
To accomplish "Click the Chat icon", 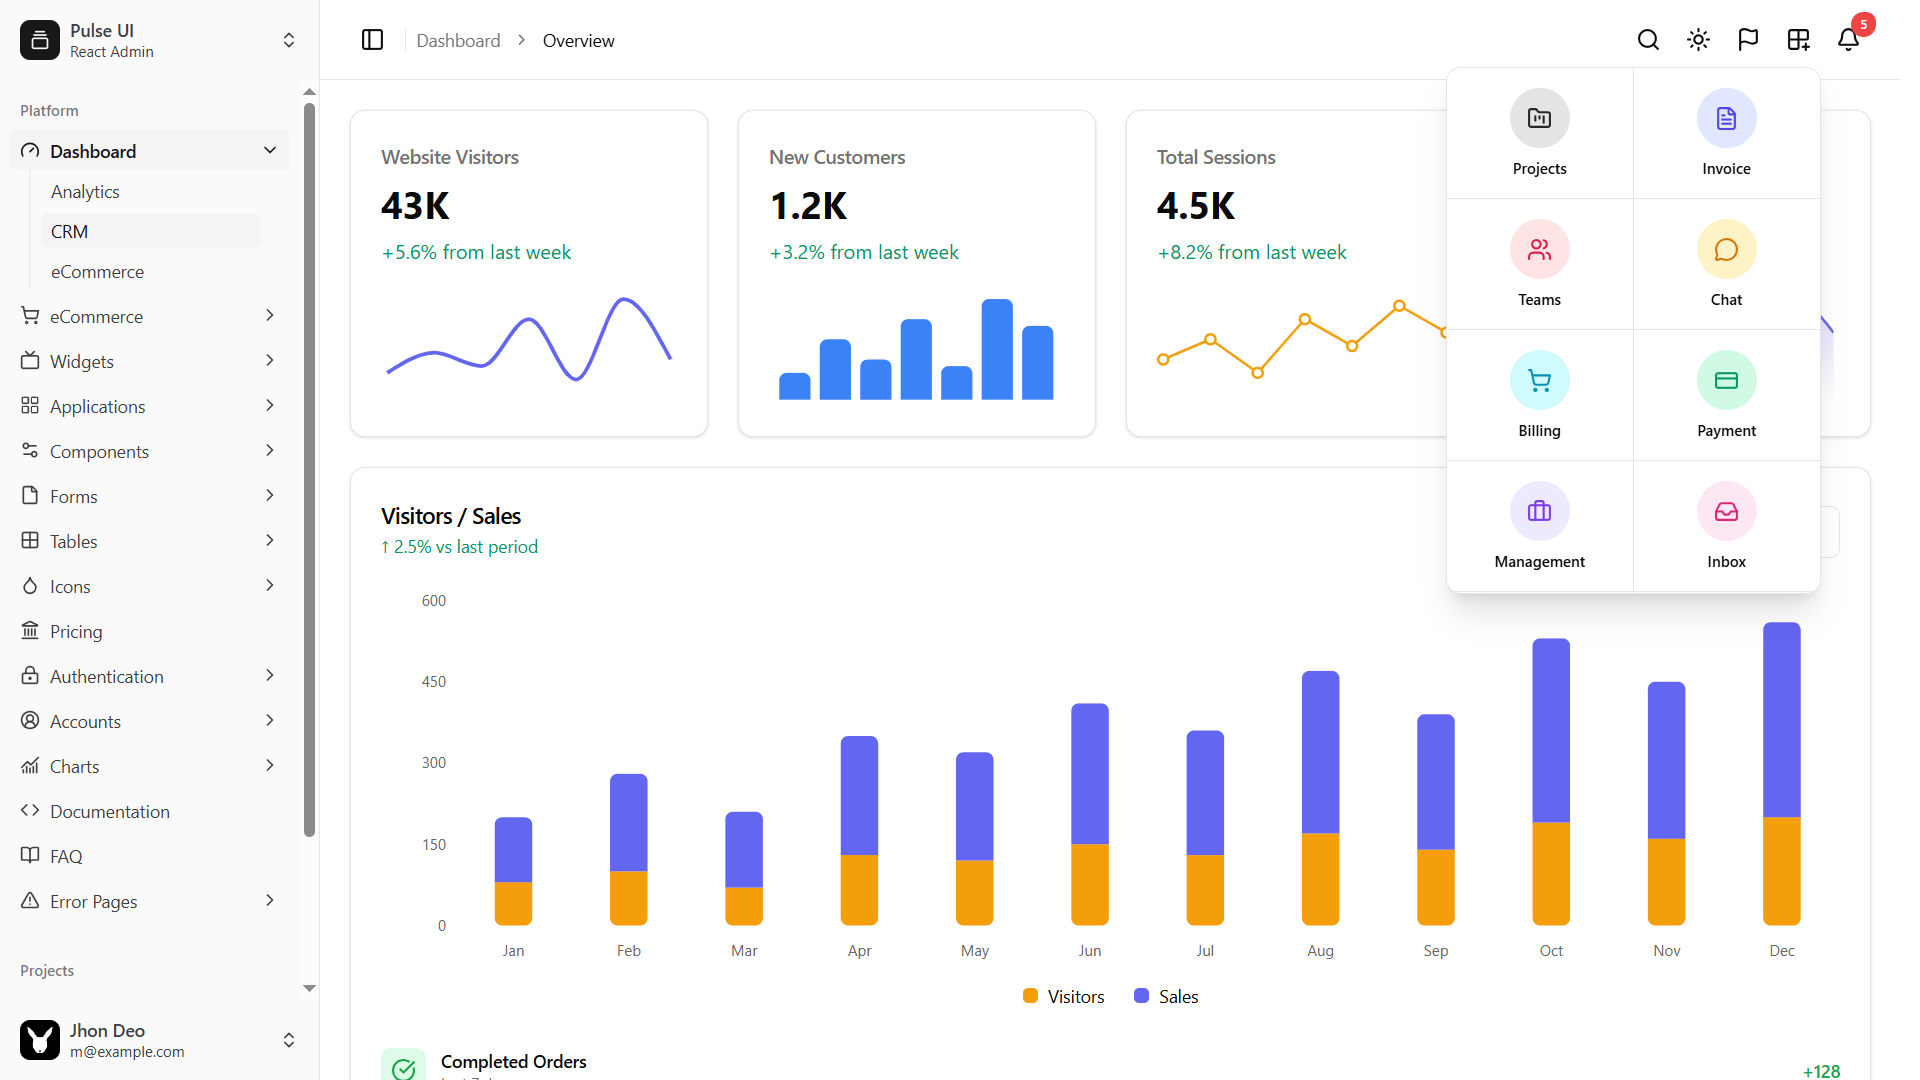I will [x=1726, y=263].
